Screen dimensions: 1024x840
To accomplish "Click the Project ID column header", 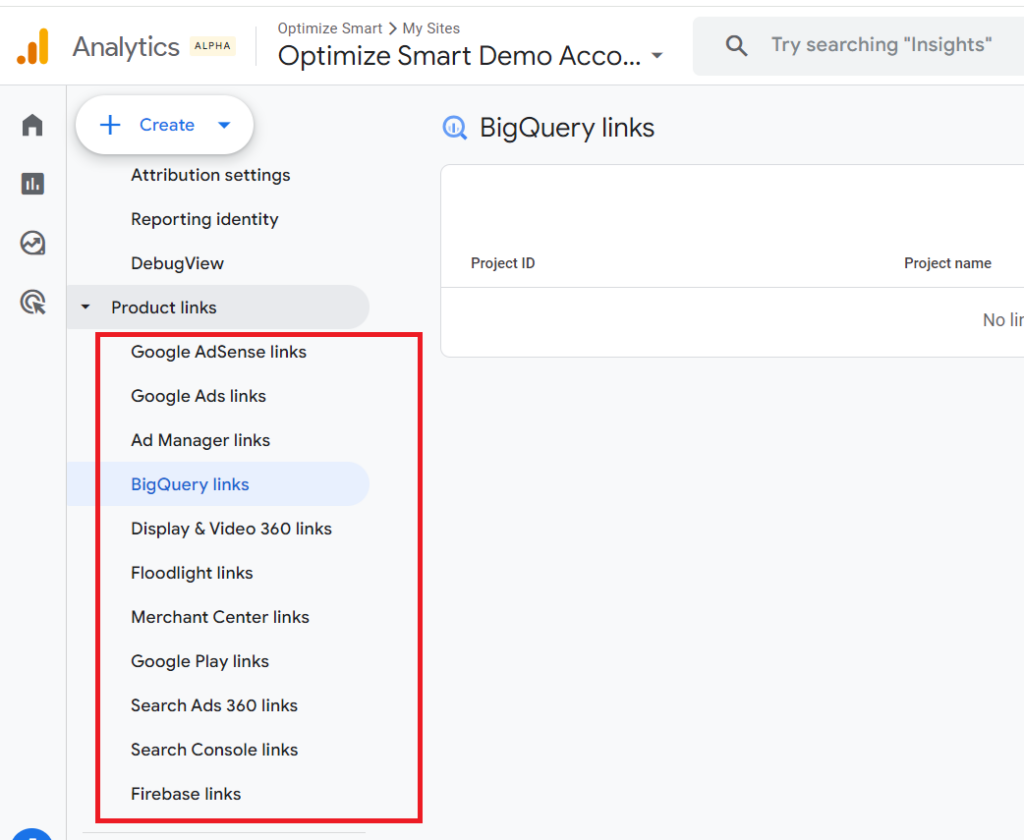I will 503,263.
